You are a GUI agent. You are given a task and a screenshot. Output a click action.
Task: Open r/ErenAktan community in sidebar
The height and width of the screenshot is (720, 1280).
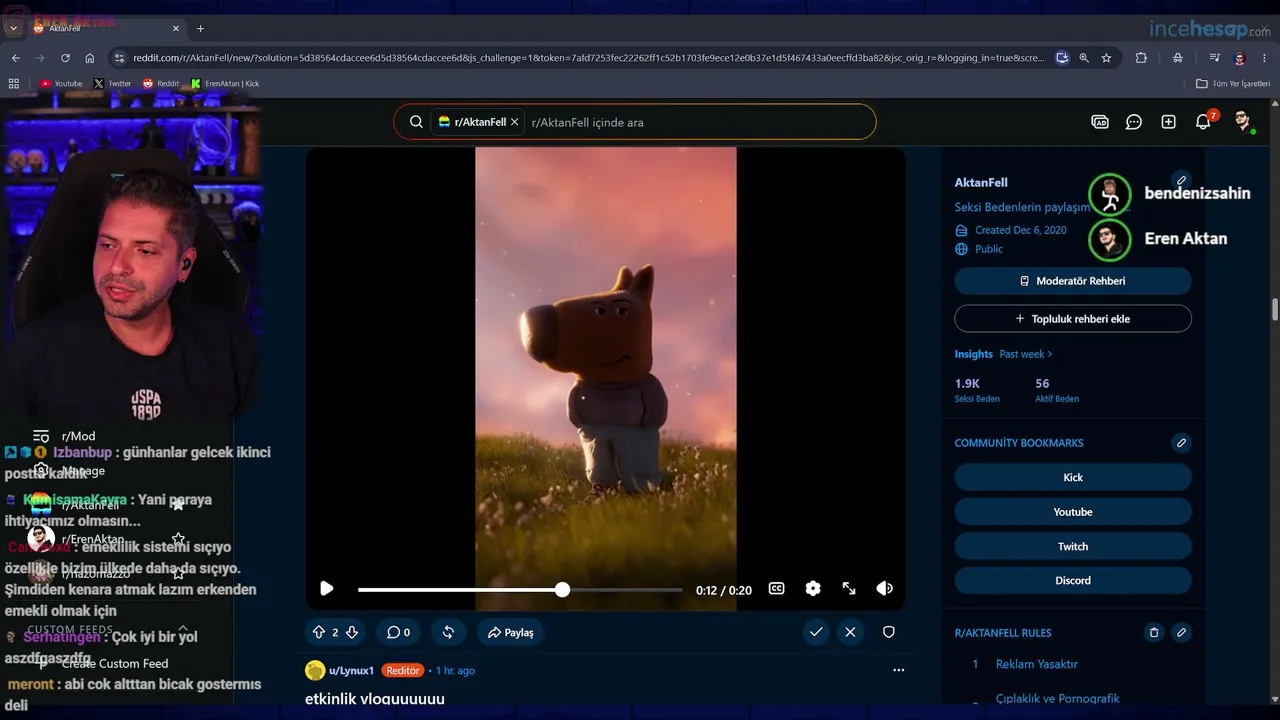tap(92, 540)
